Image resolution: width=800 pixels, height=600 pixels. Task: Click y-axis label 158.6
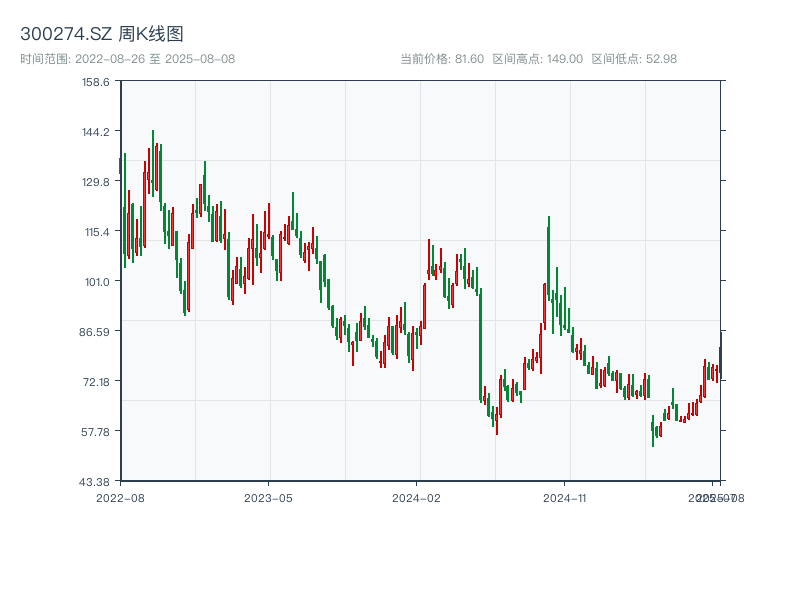[x=96, y=82]
